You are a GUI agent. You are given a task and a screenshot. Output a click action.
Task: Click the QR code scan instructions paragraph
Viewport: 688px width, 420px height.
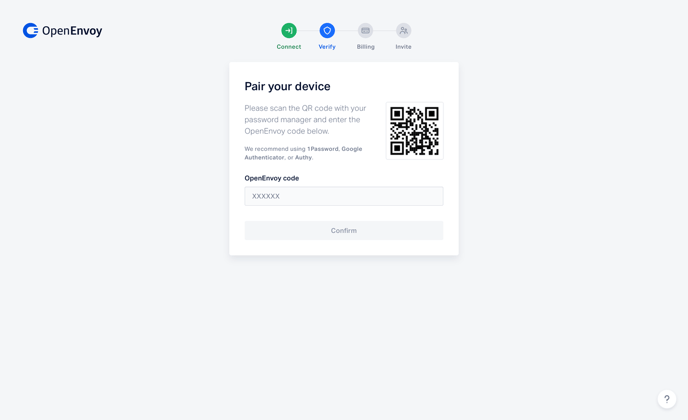[x=305, y=119]
